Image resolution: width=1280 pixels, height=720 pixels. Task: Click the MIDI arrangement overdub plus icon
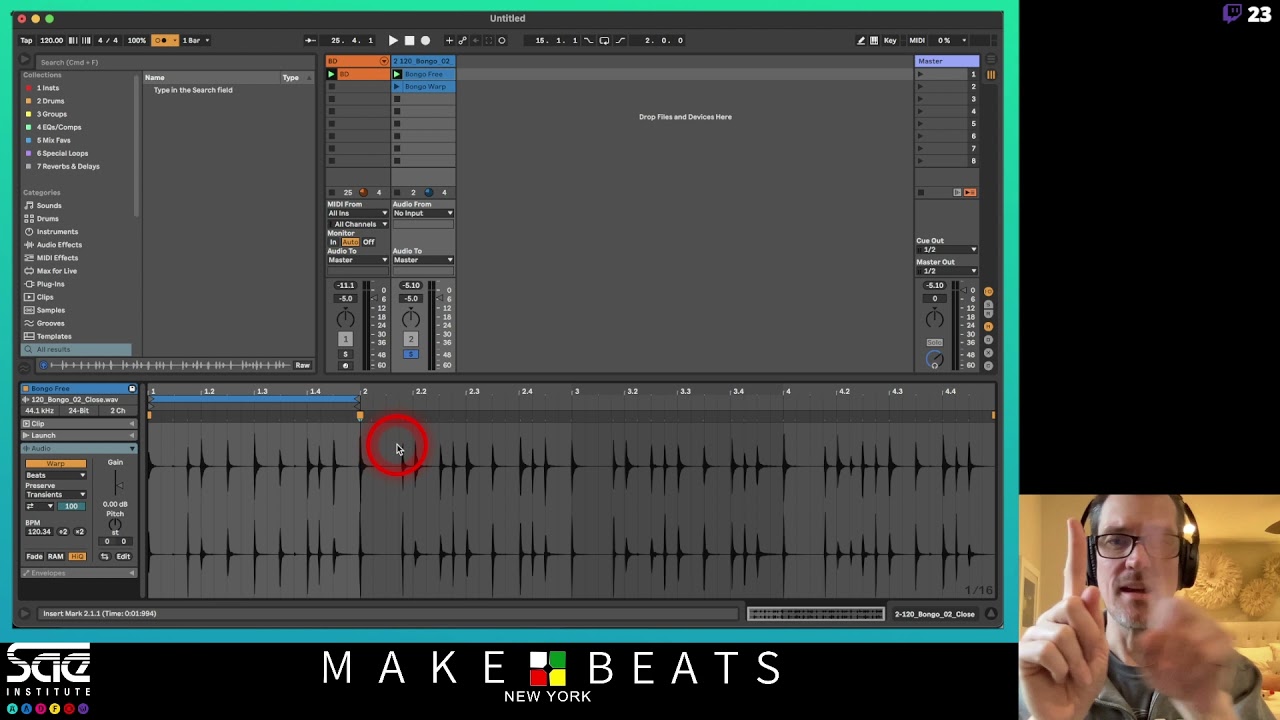click(x=449, y=40)
